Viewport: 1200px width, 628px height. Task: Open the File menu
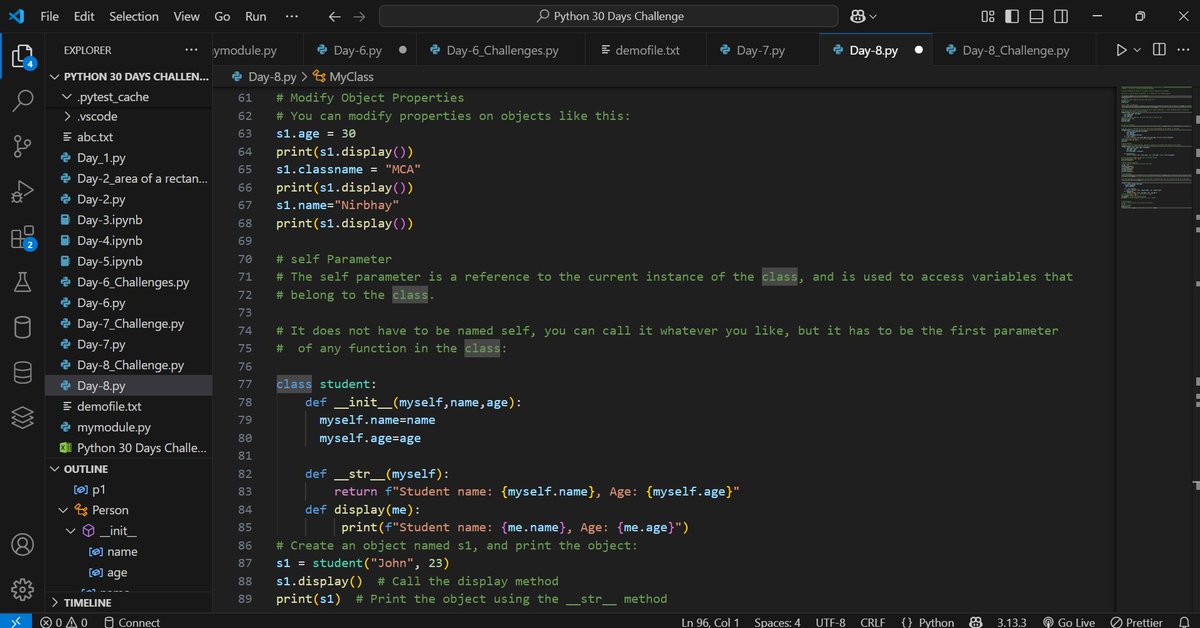pos(49,16)
